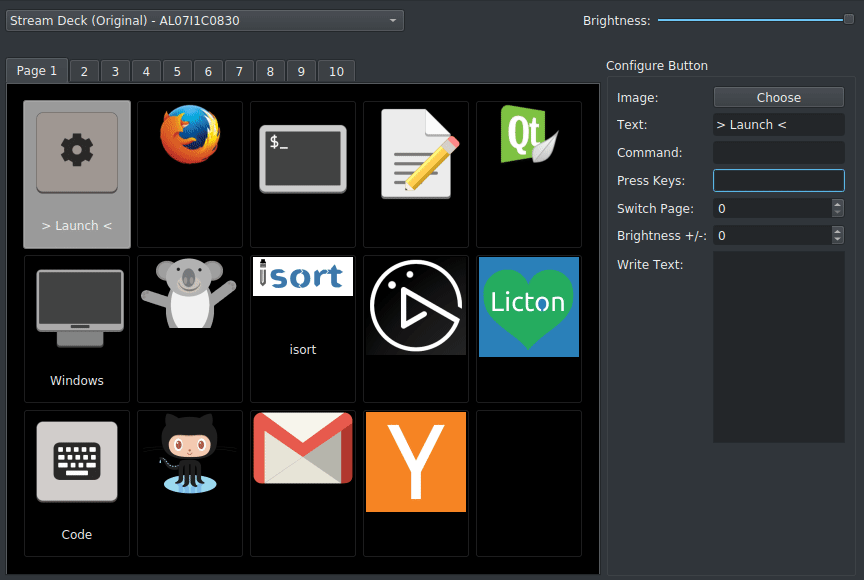This screenshot has height=580, width=864.
Task: Select the Firefox button on the deck grid
Action: 189,173
